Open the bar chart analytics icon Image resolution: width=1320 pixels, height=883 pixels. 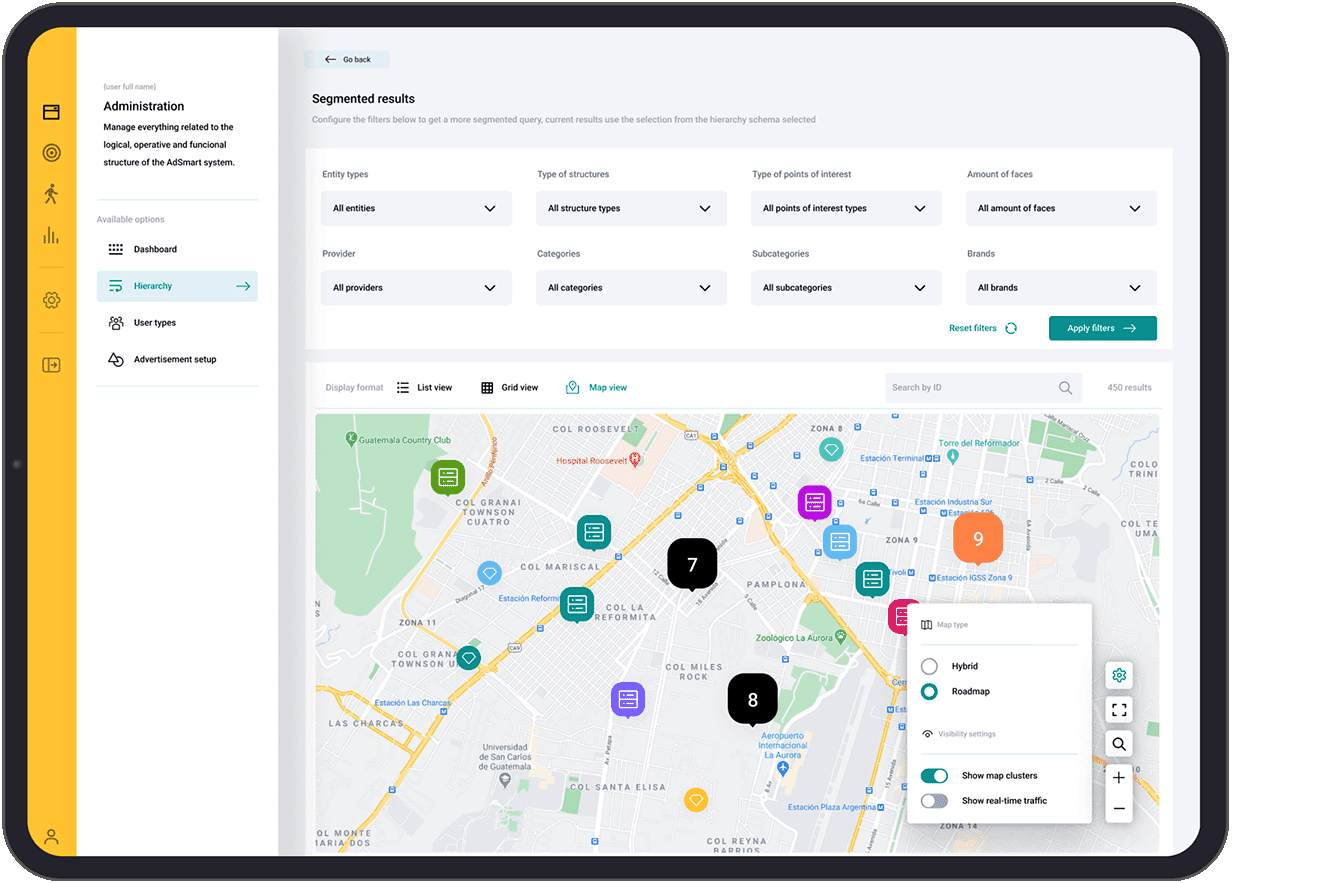click(52, 236)
